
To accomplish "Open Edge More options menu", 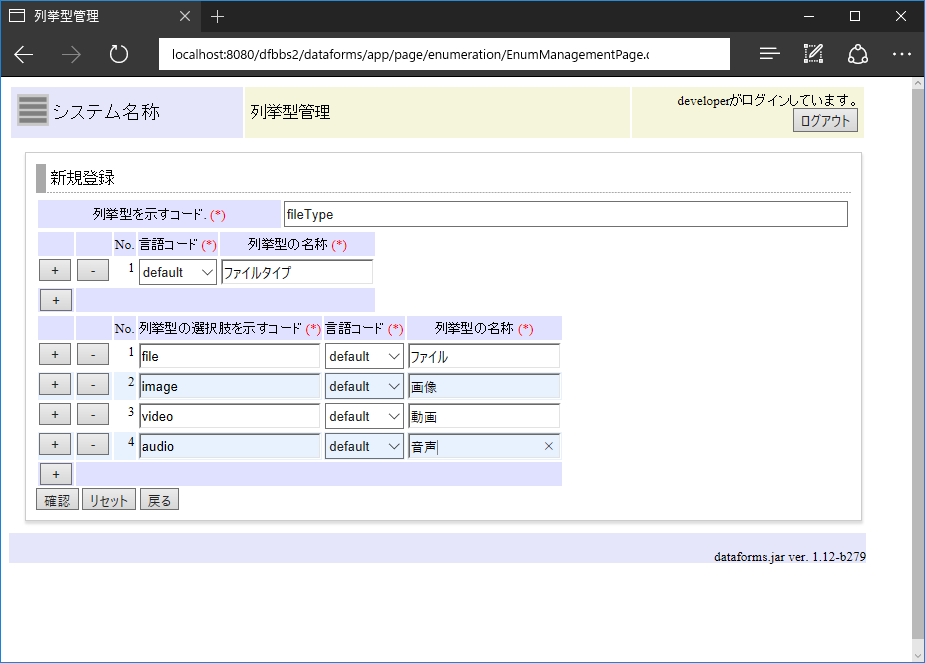I will 902,54.
